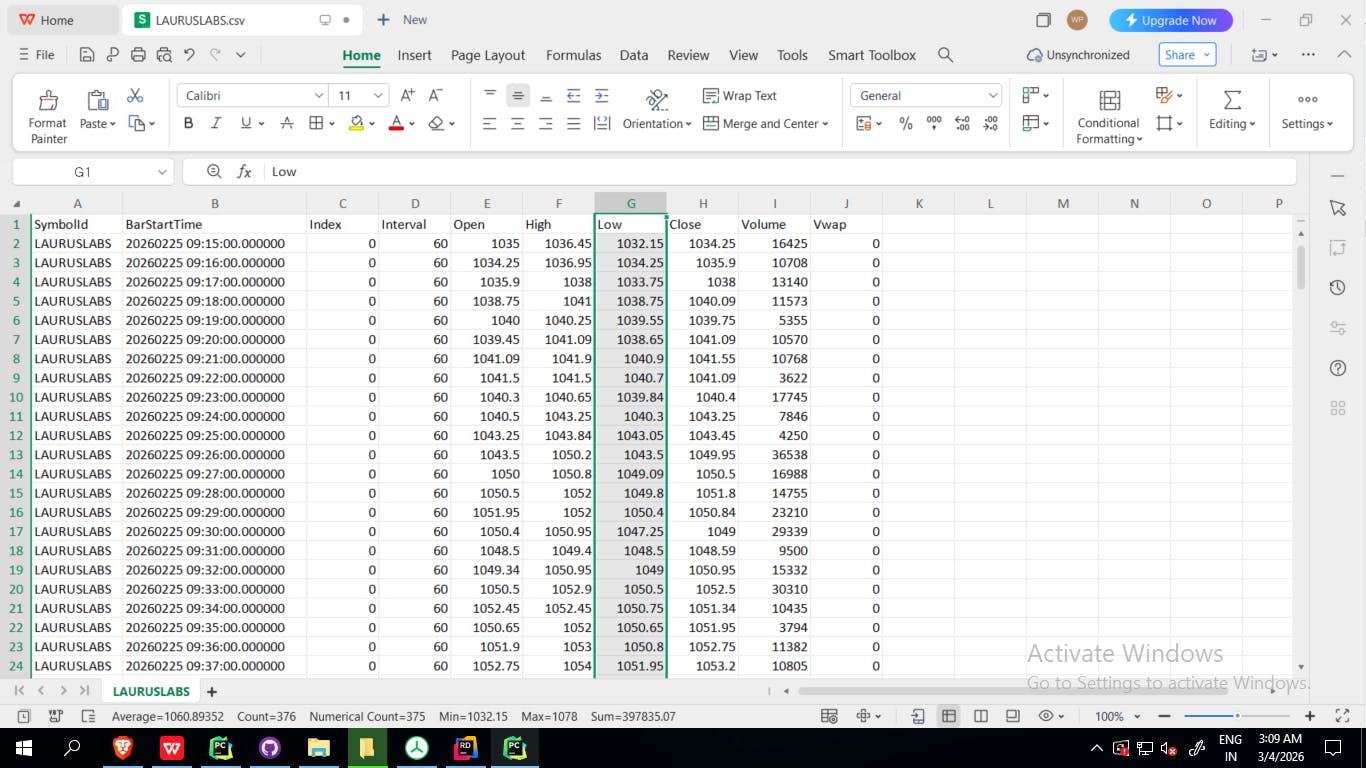Click the zoom slider in status bar

(x=1237, y=716)
